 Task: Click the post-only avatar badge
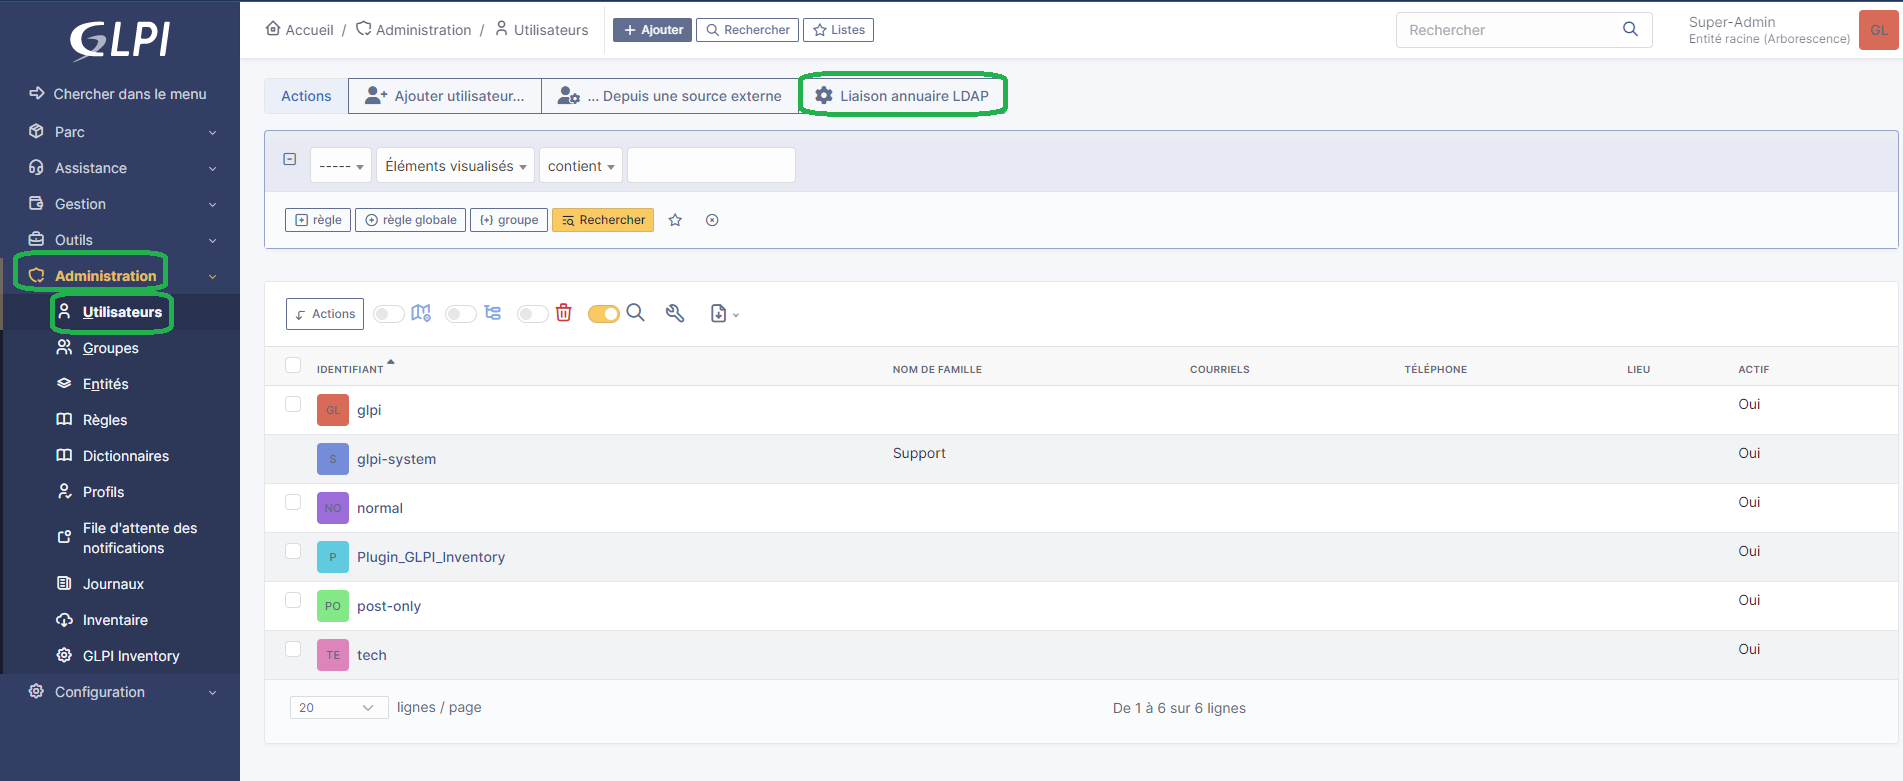pyautogui.click(x=333, y=606)
